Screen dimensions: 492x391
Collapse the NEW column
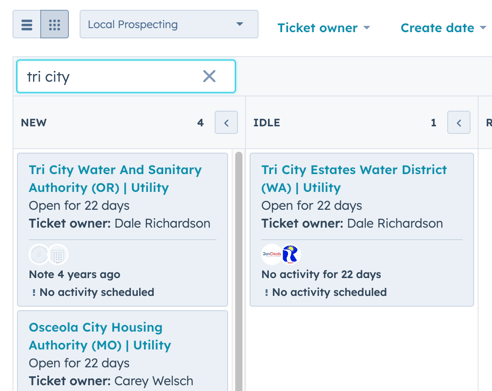226,123
